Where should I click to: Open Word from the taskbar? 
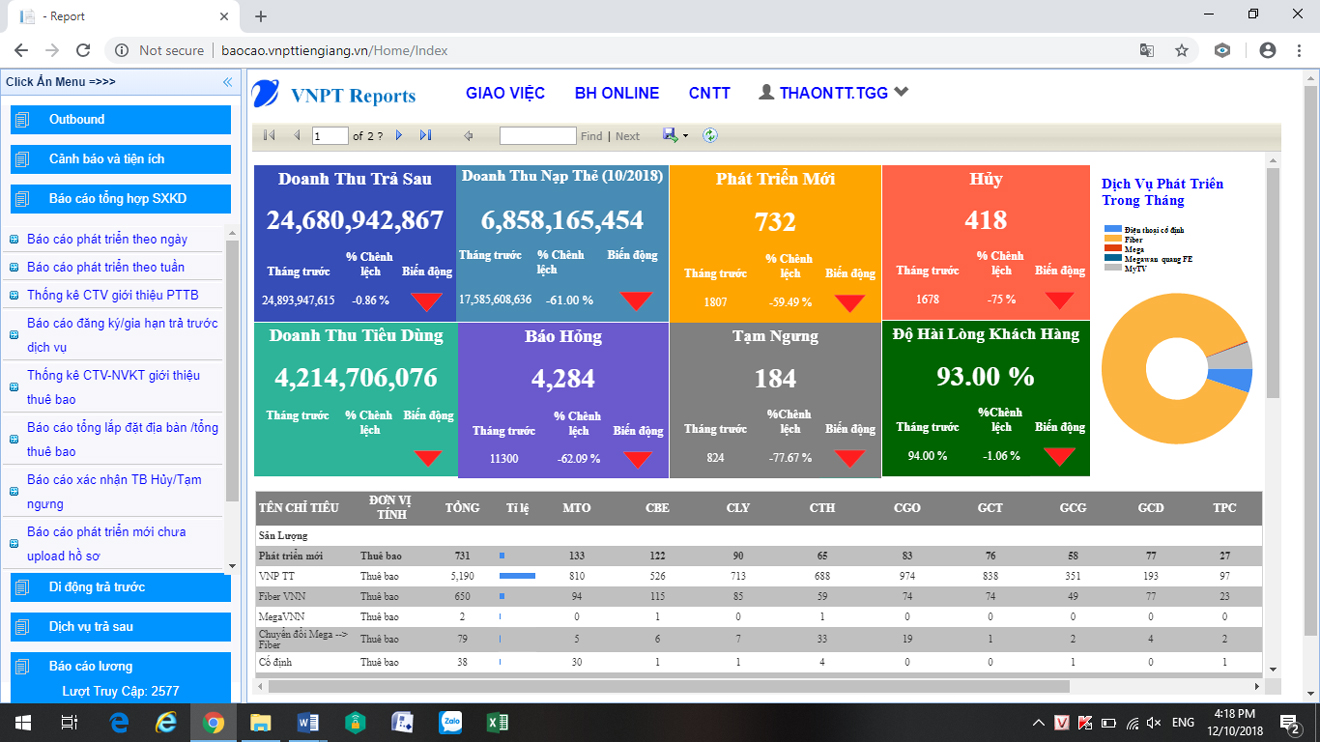coord(308,722)
